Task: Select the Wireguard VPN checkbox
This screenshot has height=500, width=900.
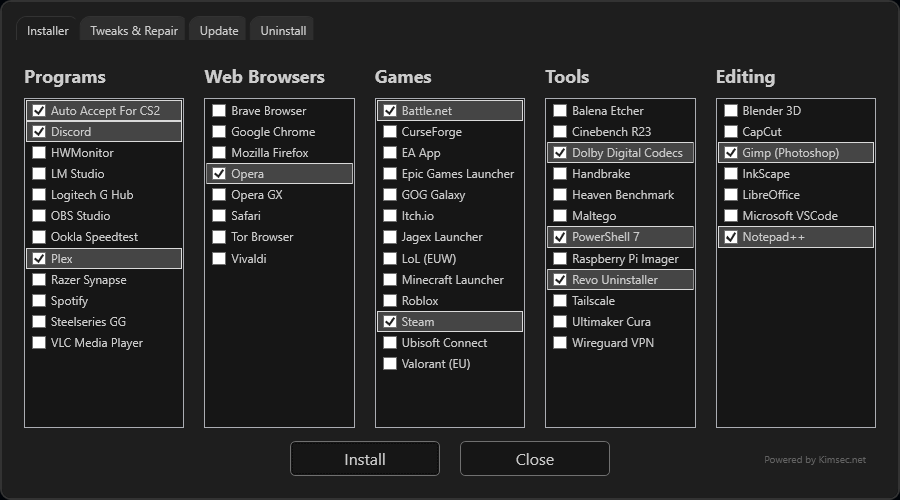Action: [x=560, y=343]
